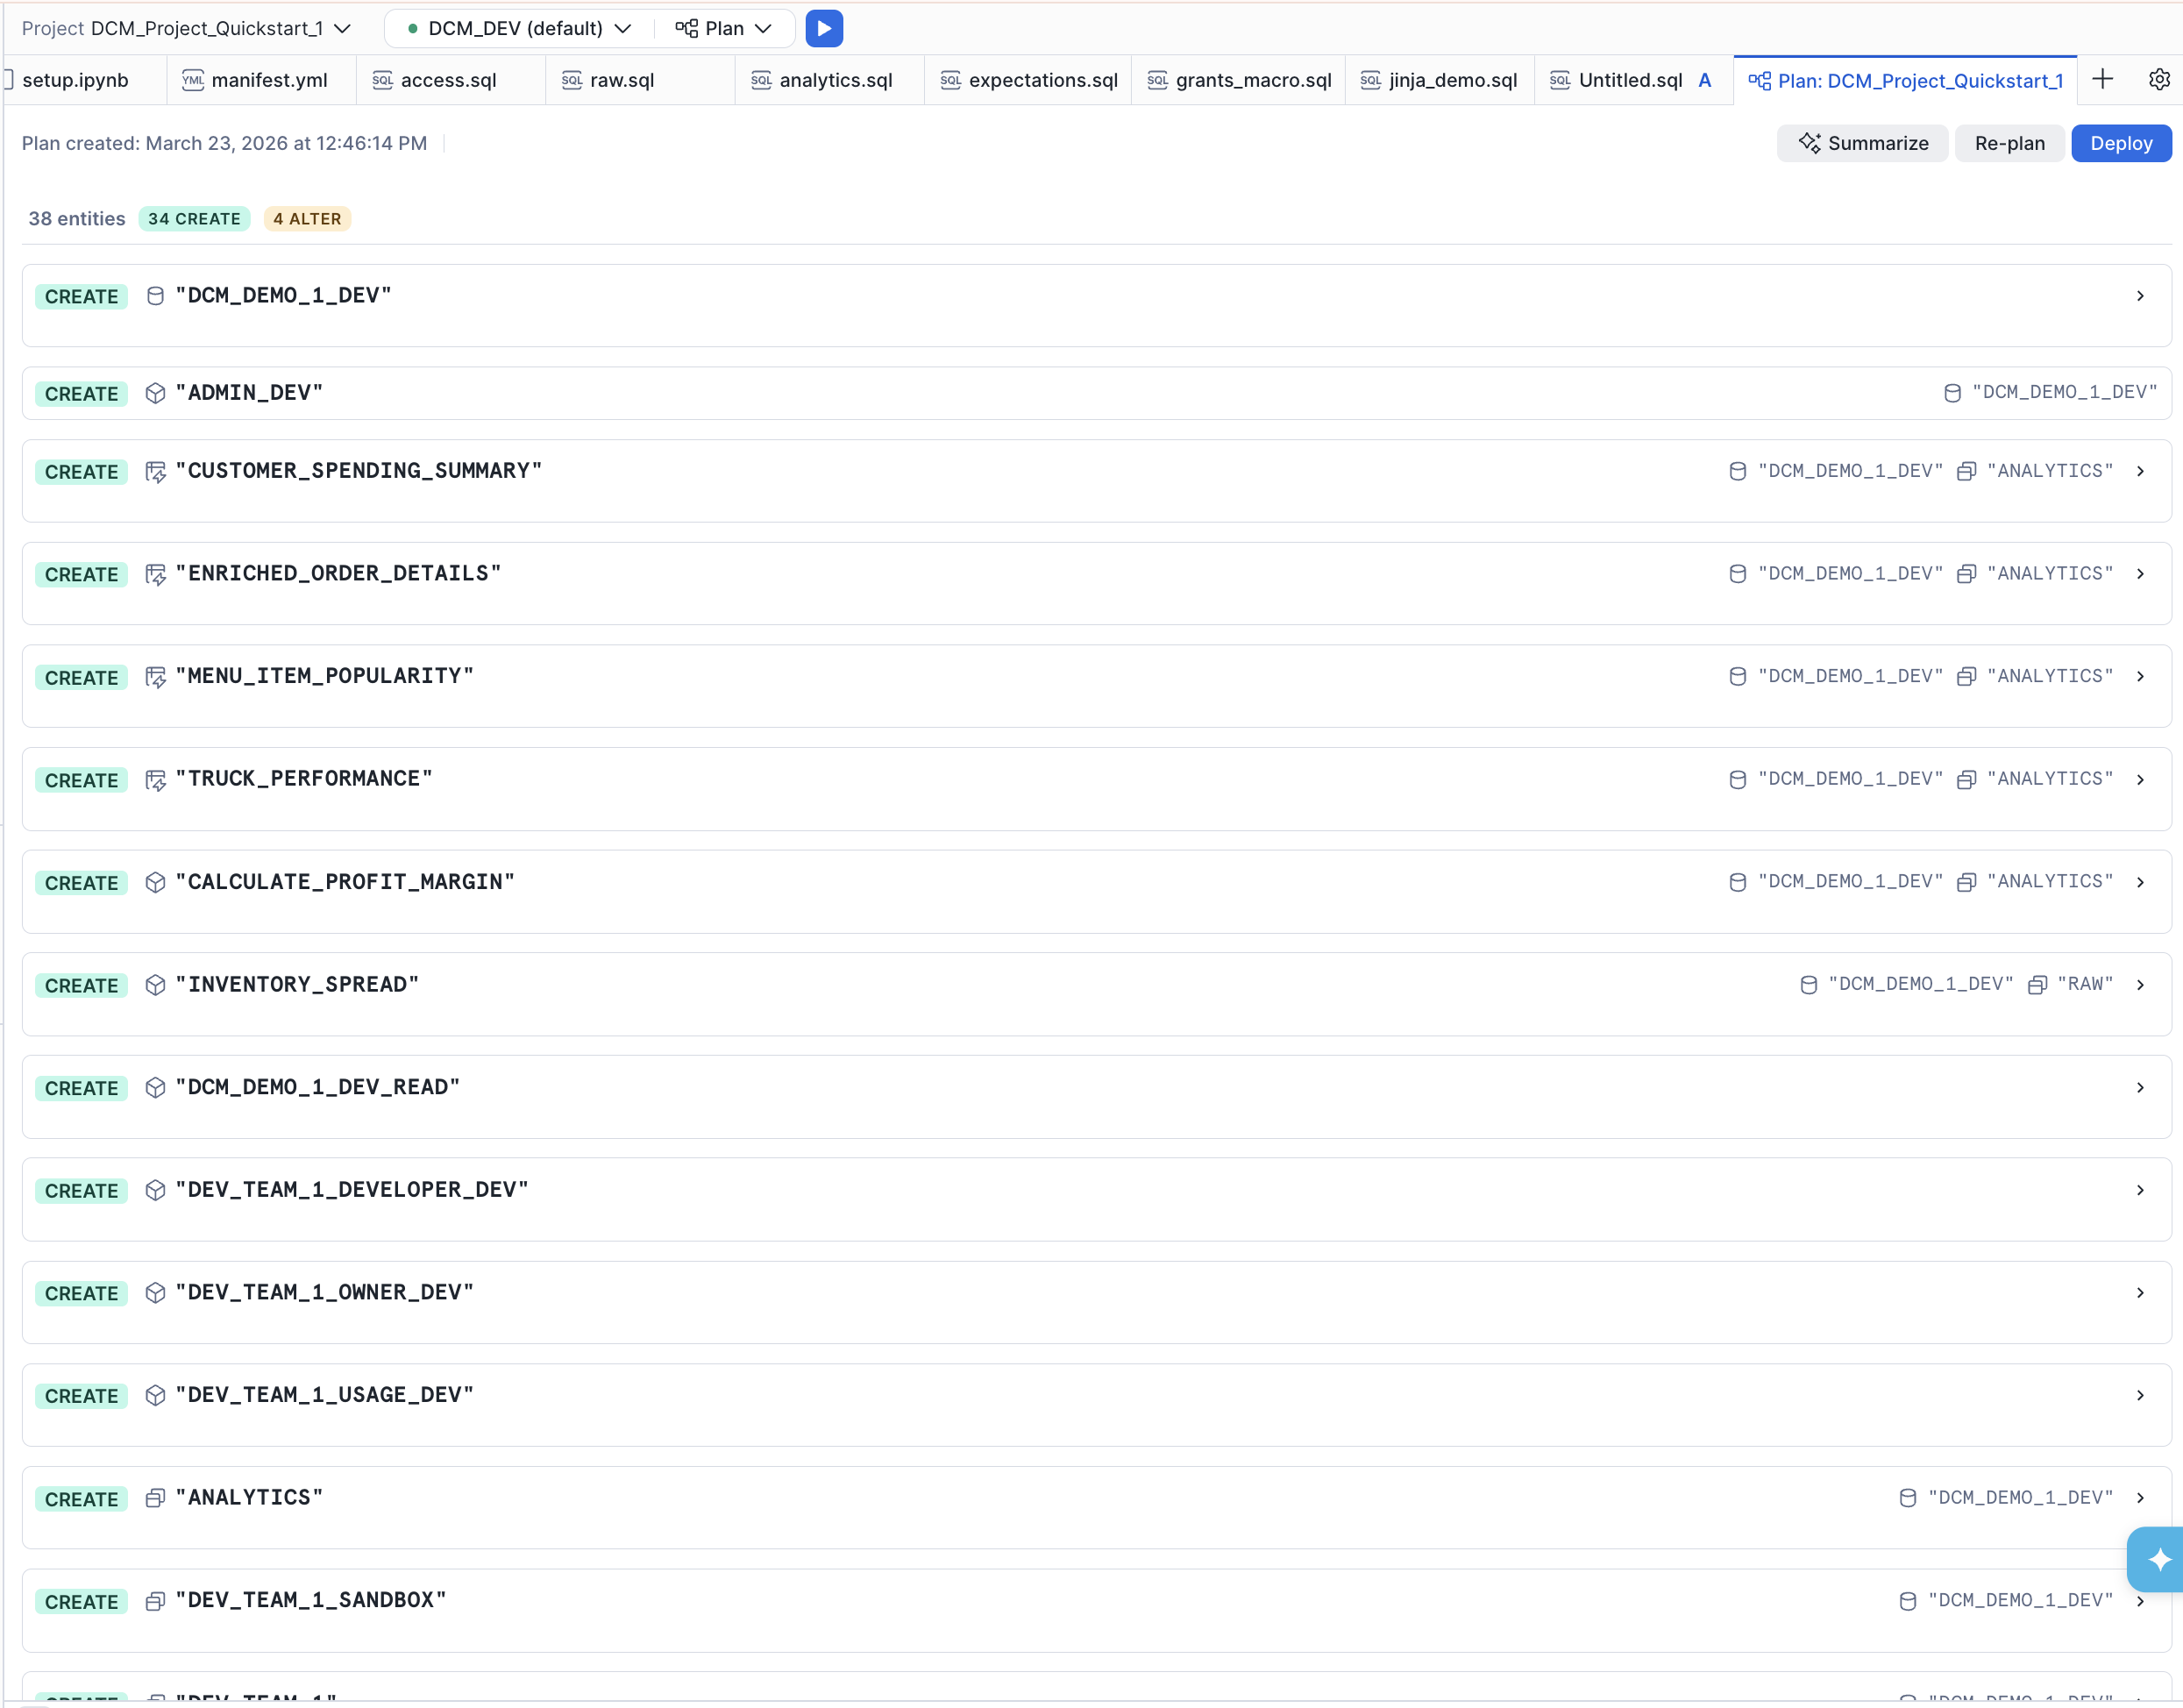Click database icon next to DCM_DEMO_1_DEV entity

pos(155,296)
